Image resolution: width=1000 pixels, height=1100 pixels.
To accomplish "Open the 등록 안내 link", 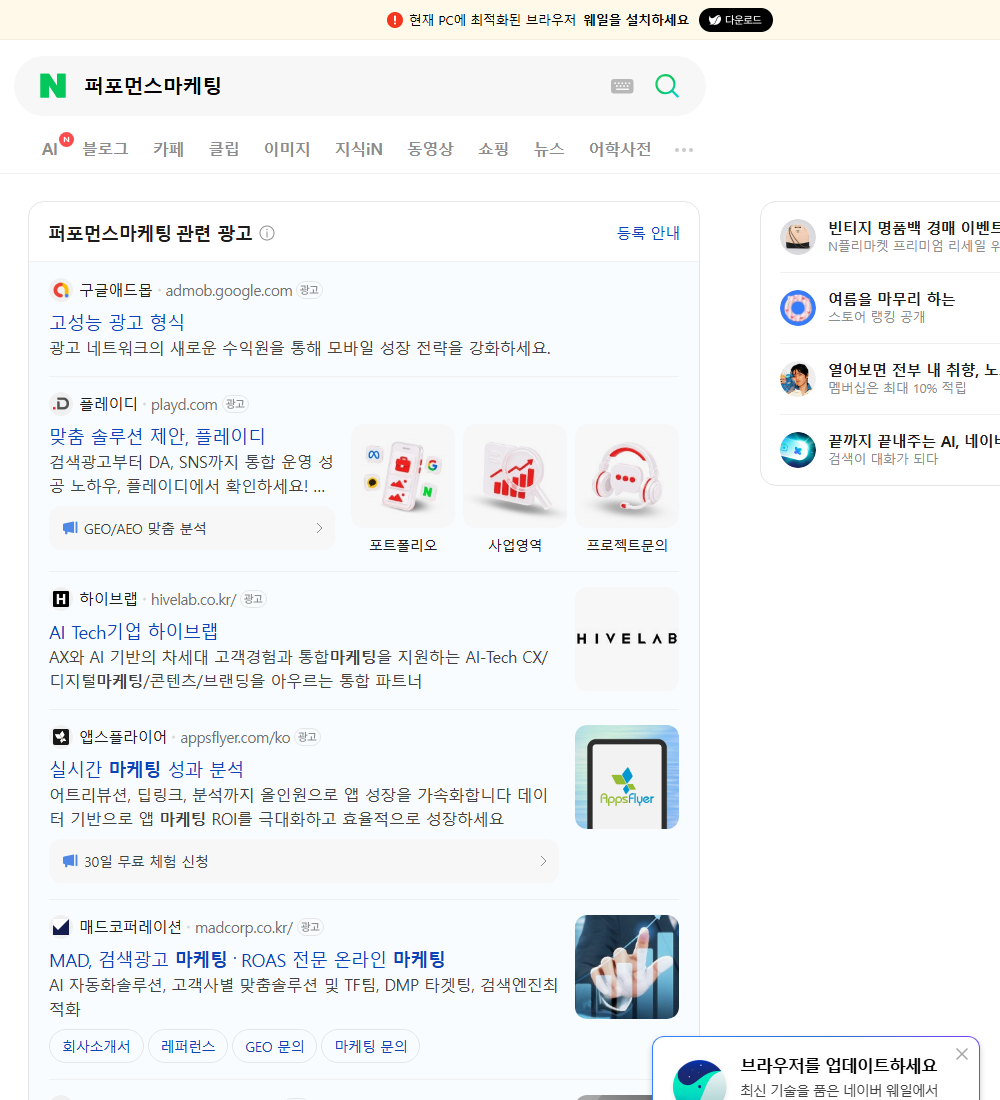I will (648, 233).
